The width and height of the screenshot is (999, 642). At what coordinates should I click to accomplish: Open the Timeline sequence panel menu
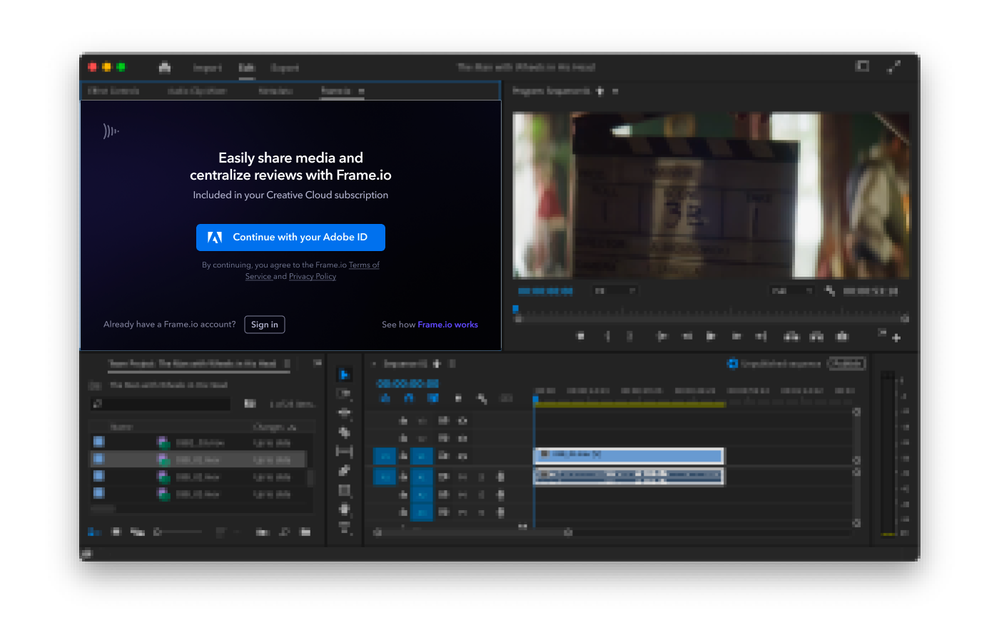452,364
